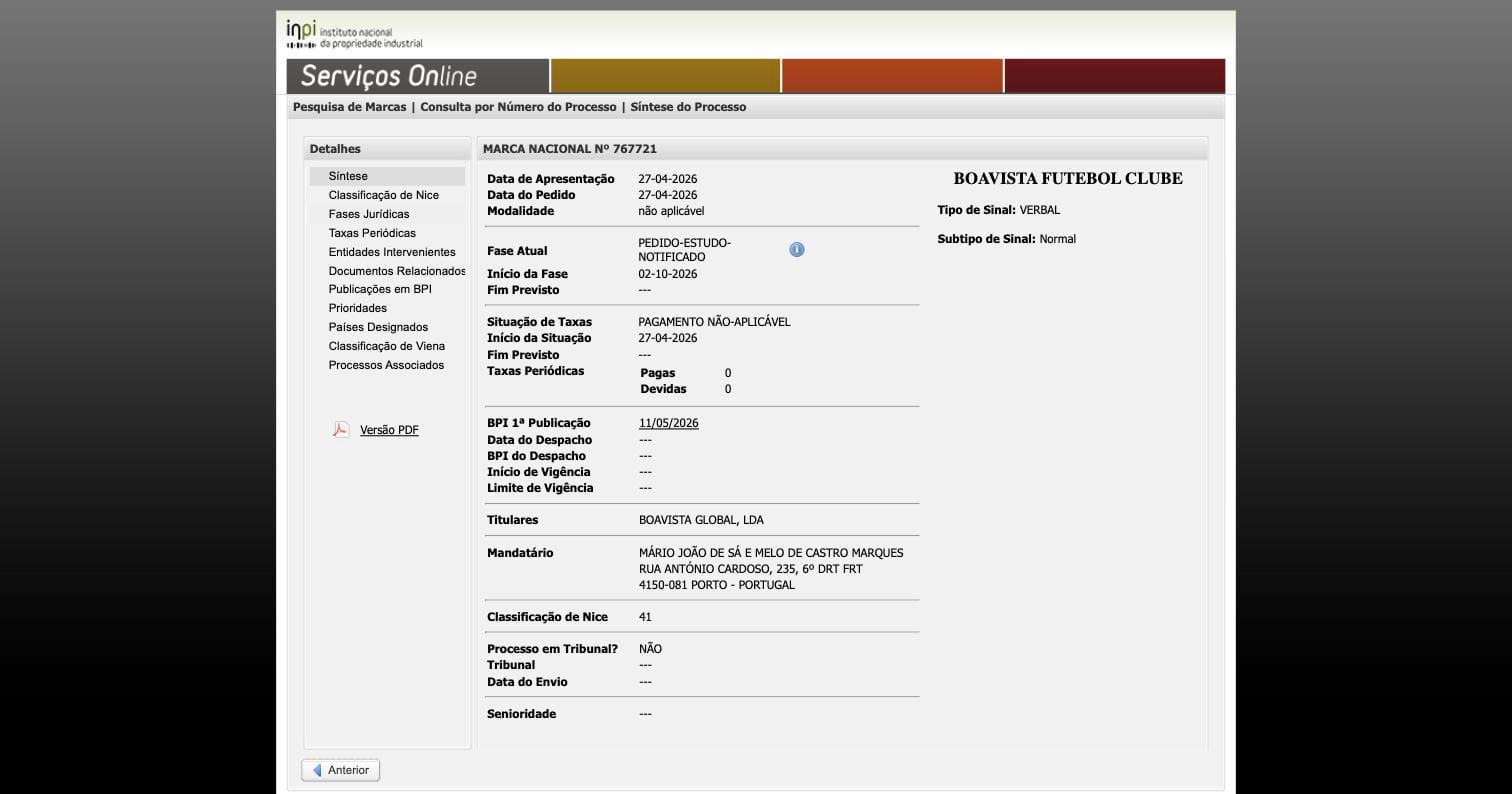The image size is (1512, 794).
Task: Open the 11/05/2026 BPI publication link
Action: click(669, 423)
